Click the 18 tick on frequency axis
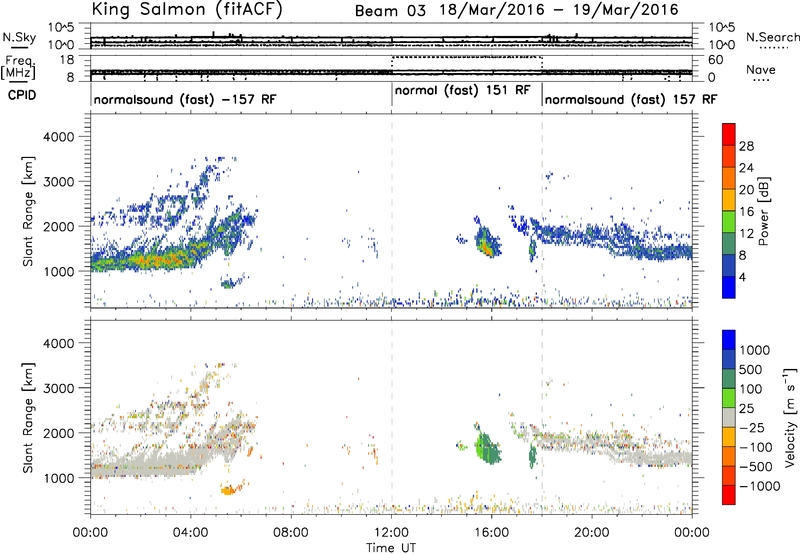800x554 pixels. (x=67, y=60)
